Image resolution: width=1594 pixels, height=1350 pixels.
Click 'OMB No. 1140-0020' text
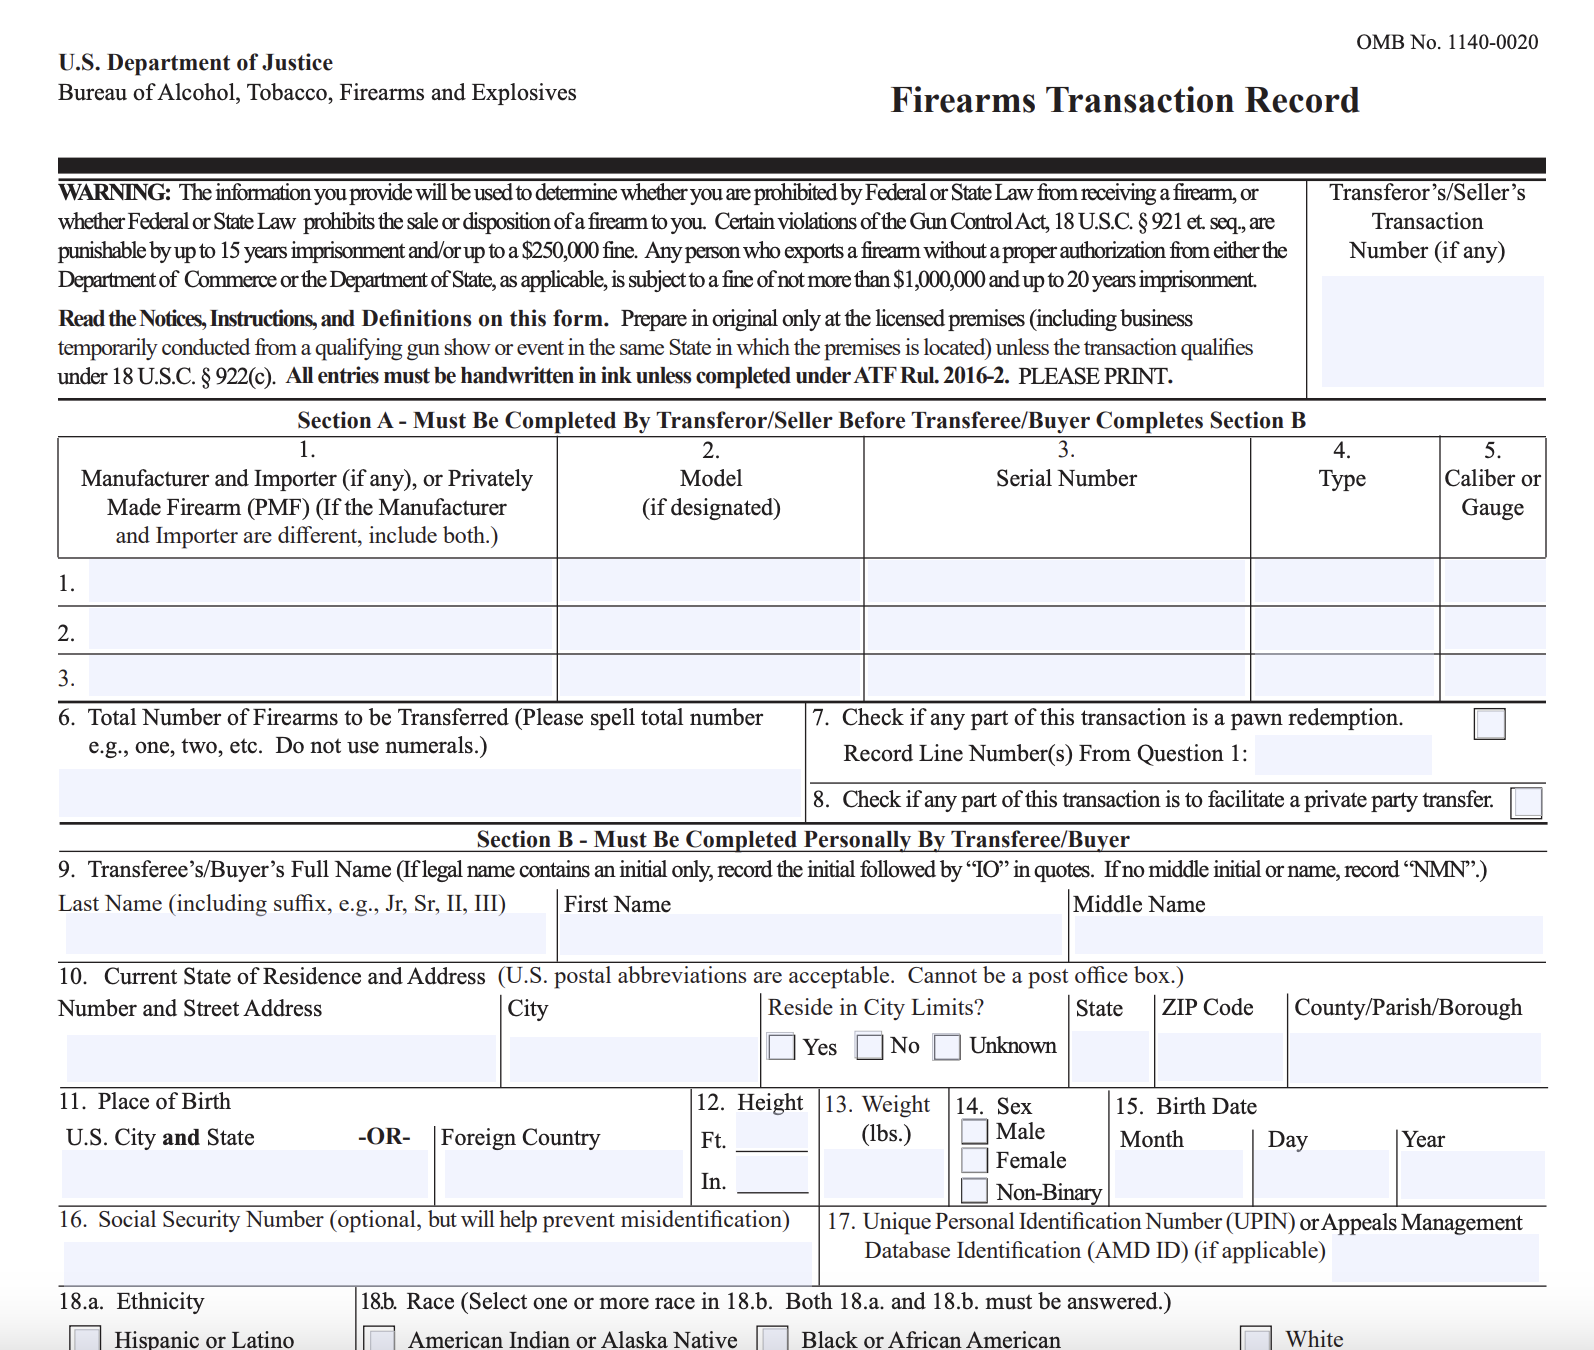tap(1447, 42)
